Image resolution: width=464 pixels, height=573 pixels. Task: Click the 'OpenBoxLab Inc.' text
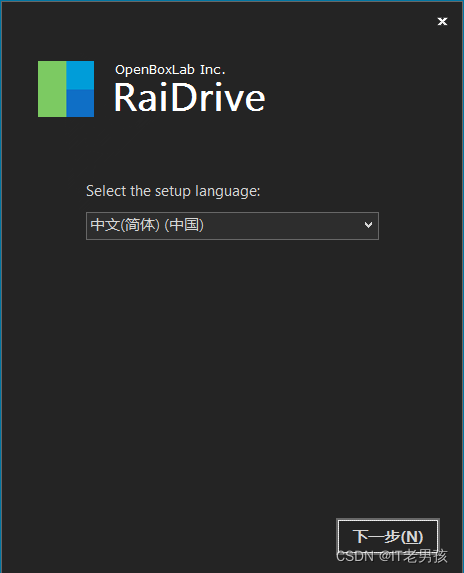(170, 69)
